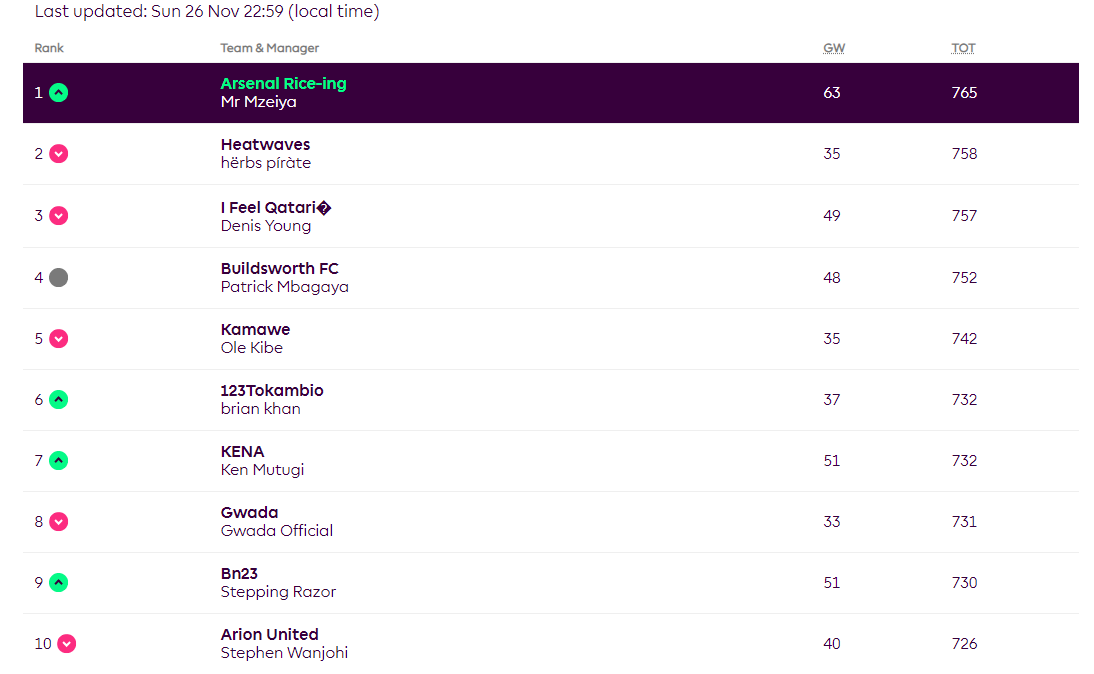
Task: Click the Rank column header
Action: point(49,48)
